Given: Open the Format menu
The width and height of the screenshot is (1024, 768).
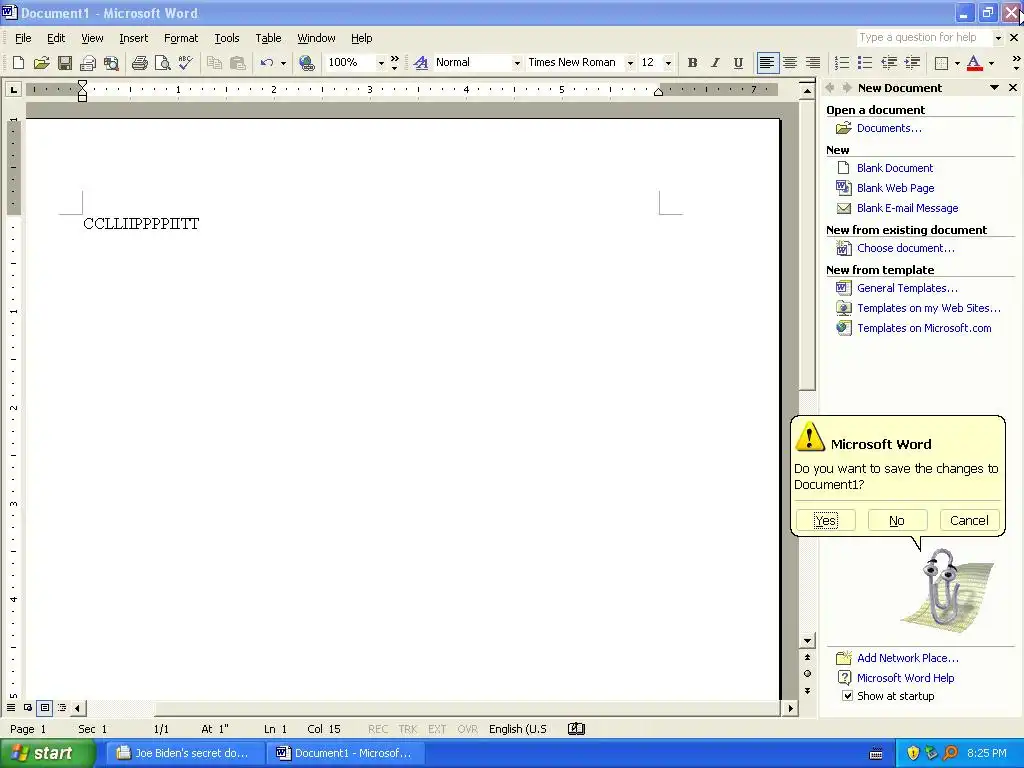Looking at the screenshot, I should (x=181, y=38).
